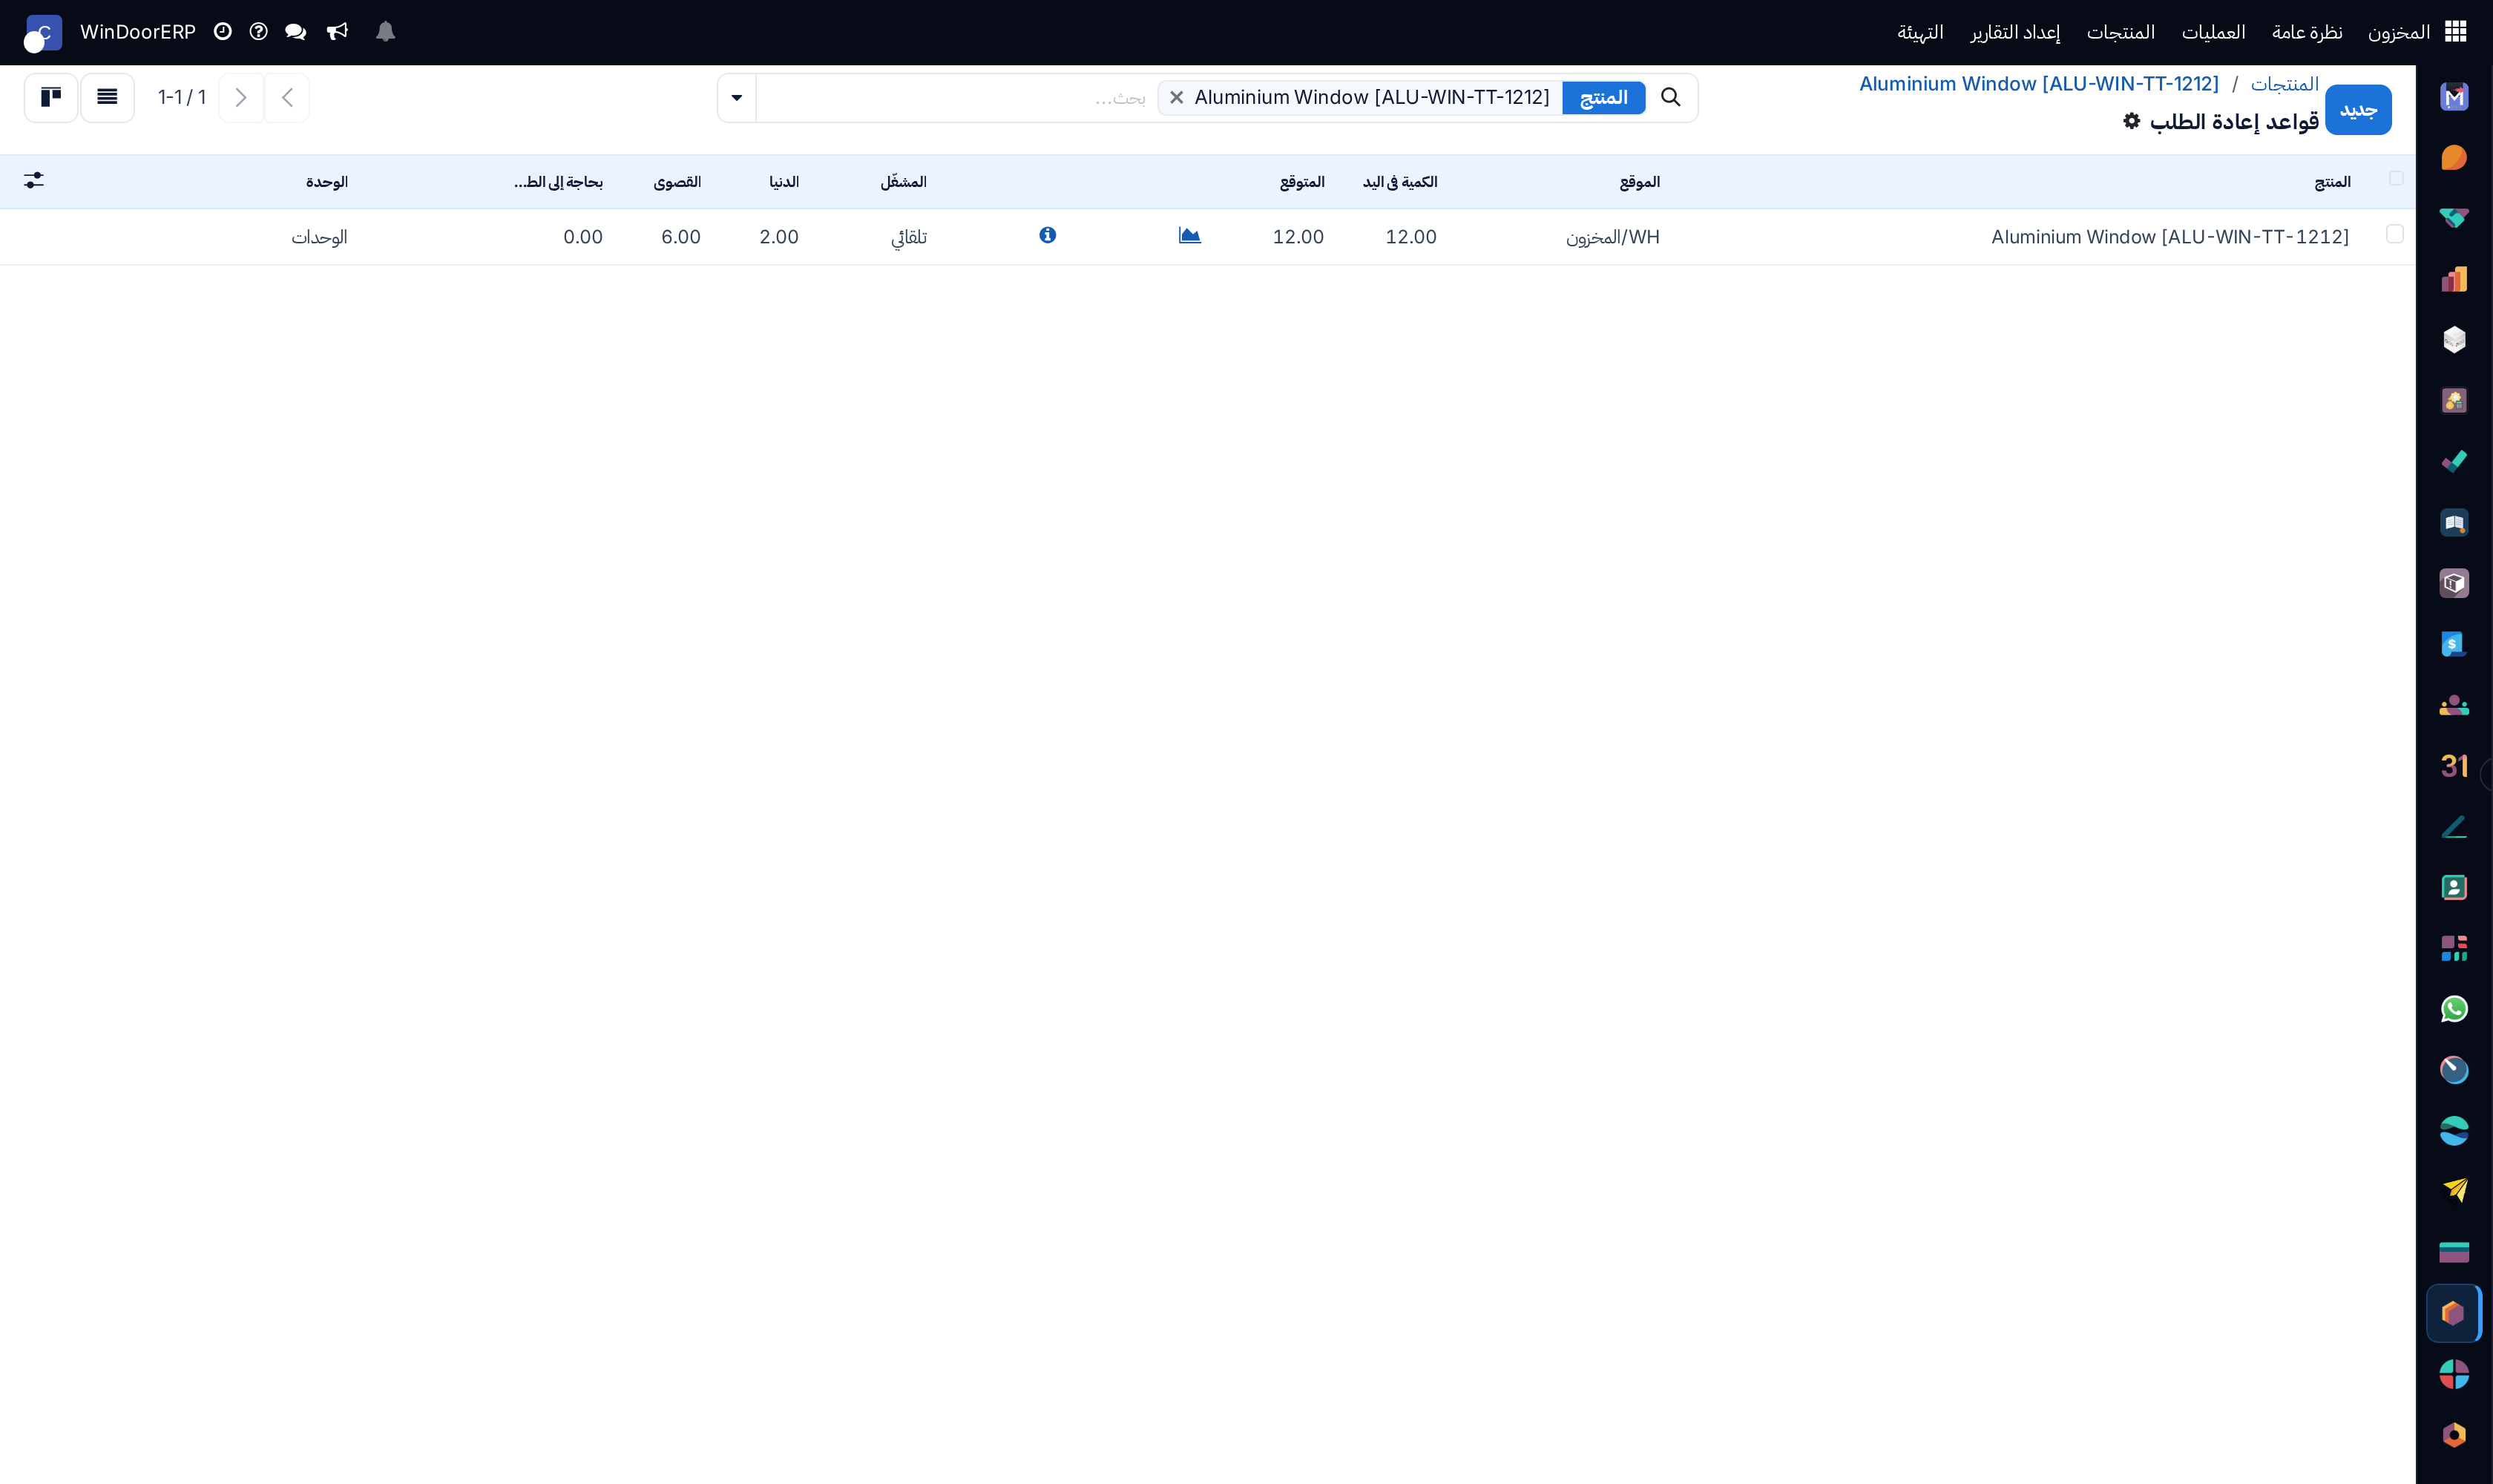Open the Dashboards tiles app in sidebar

pyautogui.click(x=2454, y=948)
